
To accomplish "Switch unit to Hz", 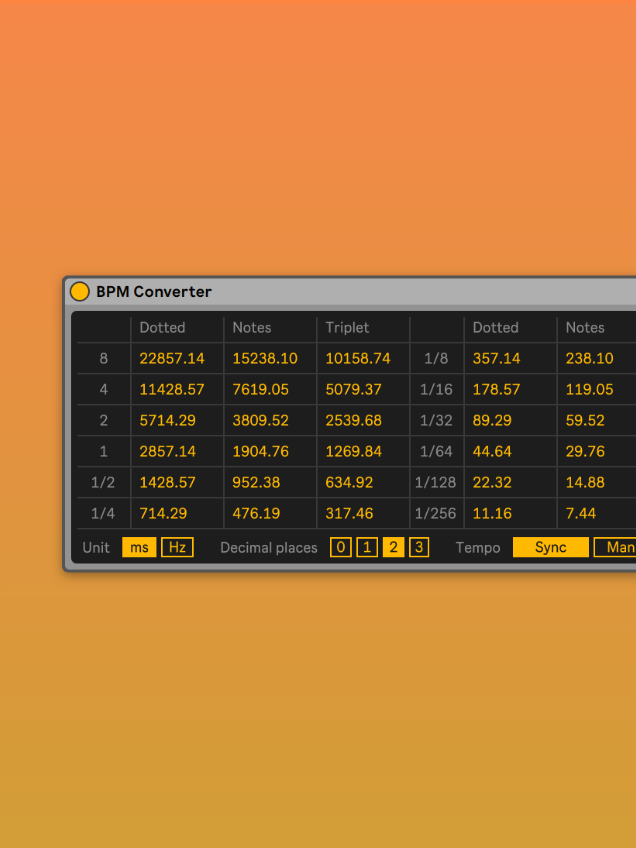I will tap(177, 547).
